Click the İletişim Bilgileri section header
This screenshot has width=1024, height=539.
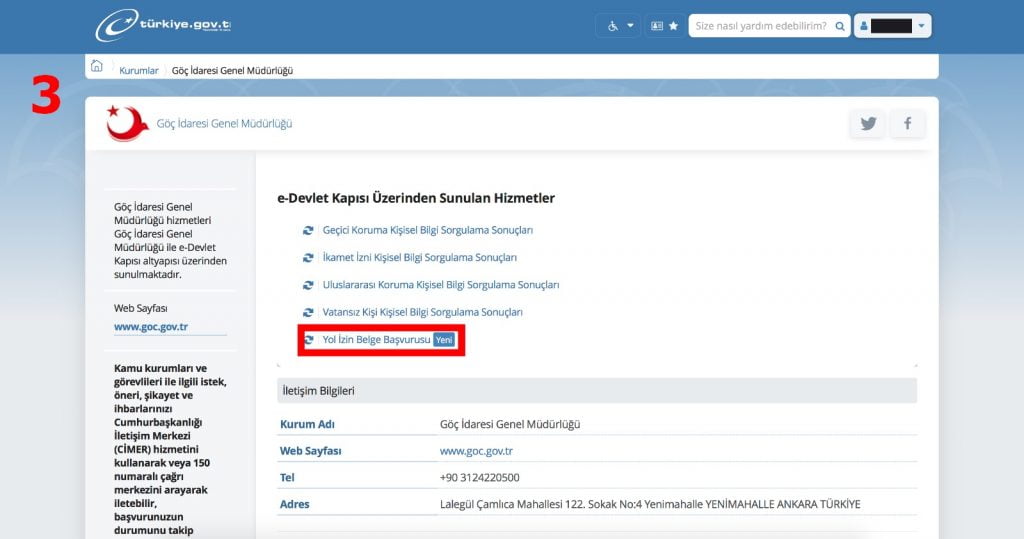[597, 391]
